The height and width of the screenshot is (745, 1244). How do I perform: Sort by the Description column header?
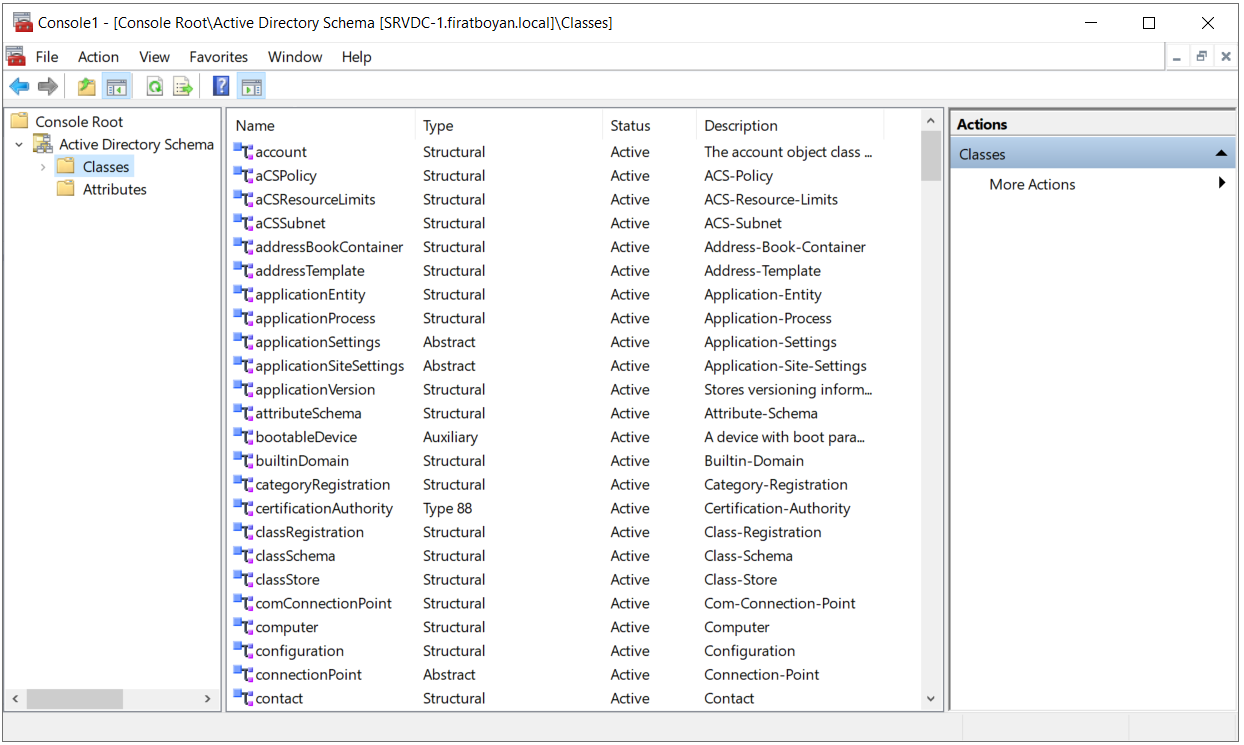(790, 125)
